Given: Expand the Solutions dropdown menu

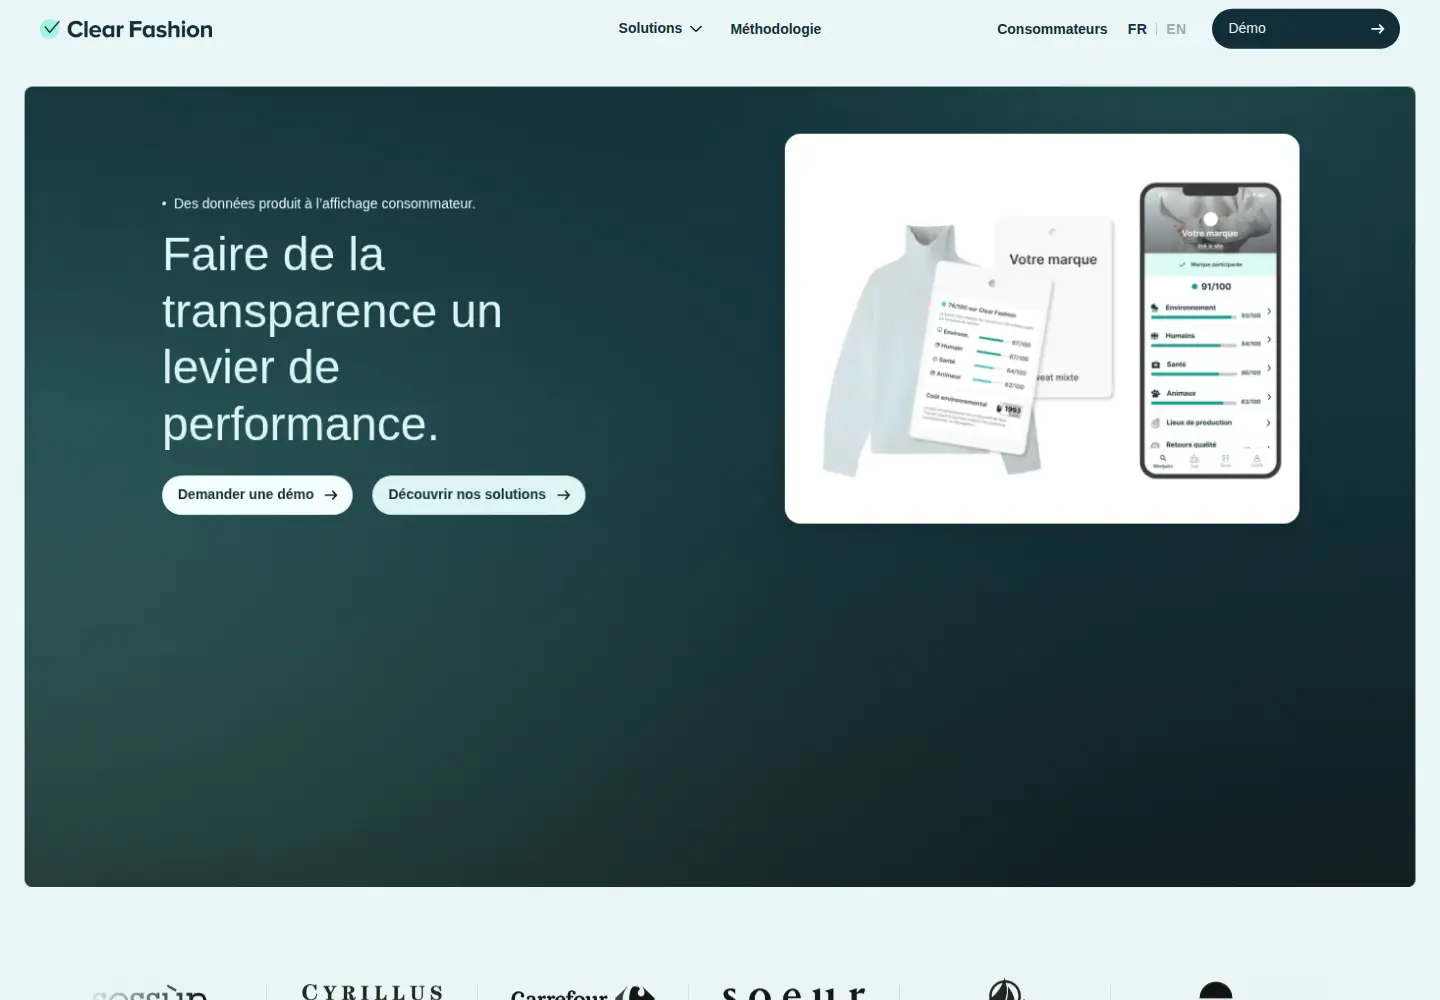Looking at the screenshot, I should [x=660, y=29].
